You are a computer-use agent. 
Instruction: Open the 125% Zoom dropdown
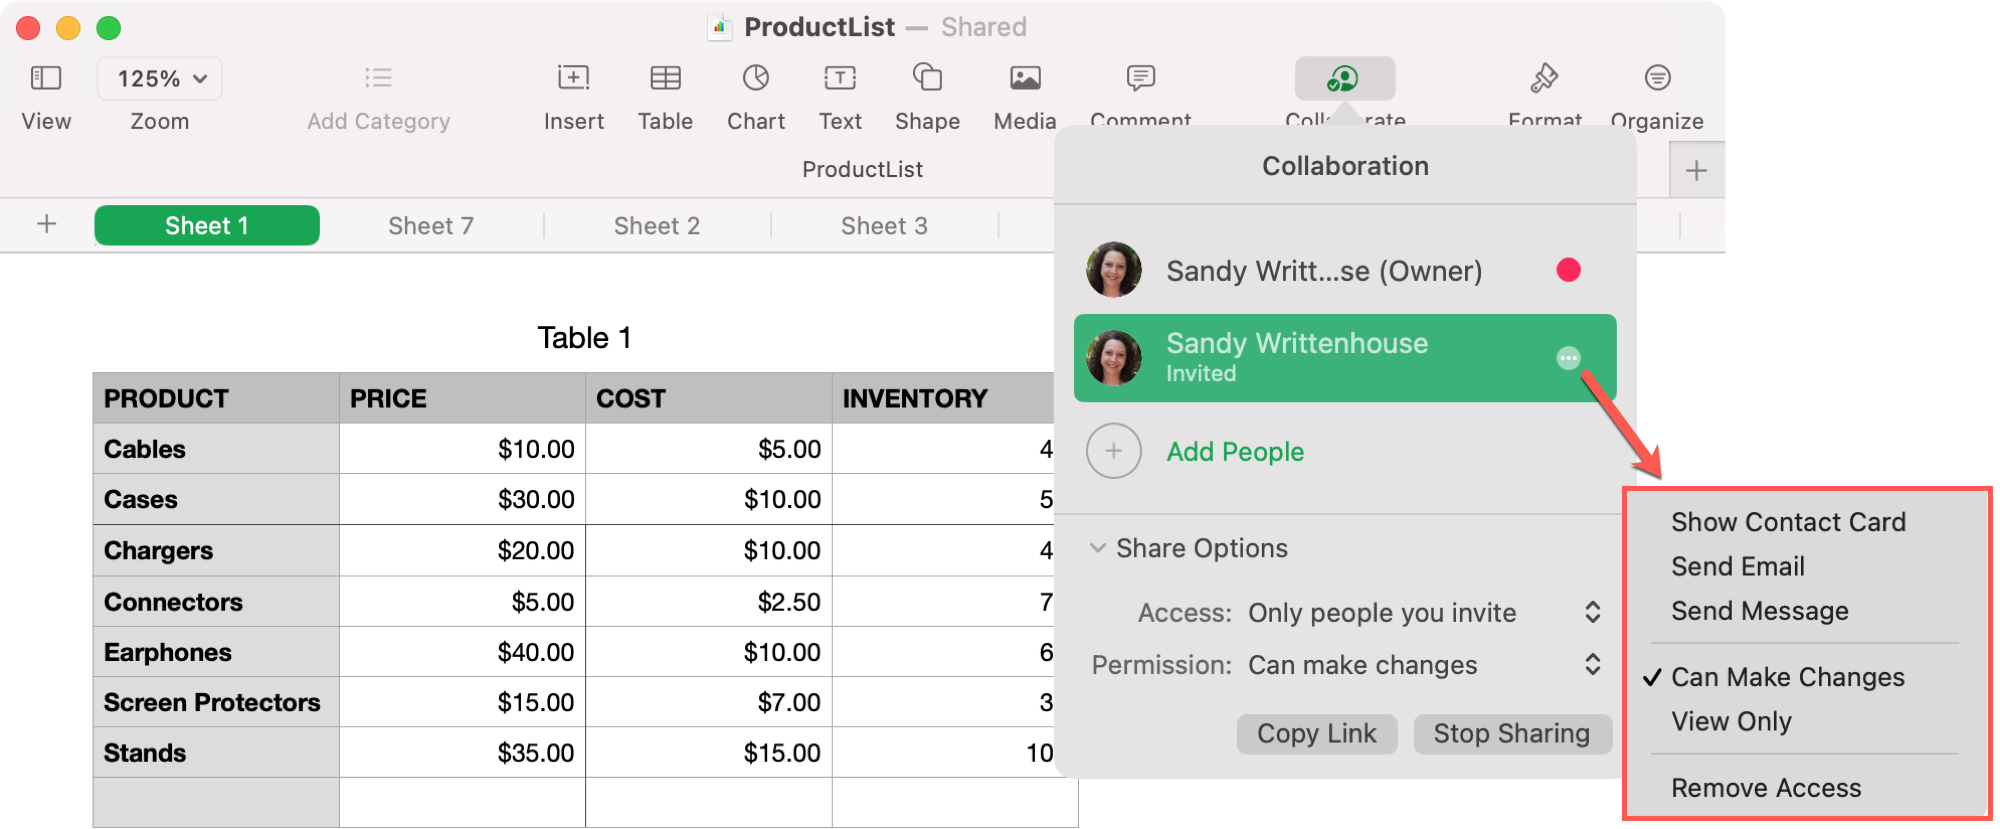tap(160, 79)
